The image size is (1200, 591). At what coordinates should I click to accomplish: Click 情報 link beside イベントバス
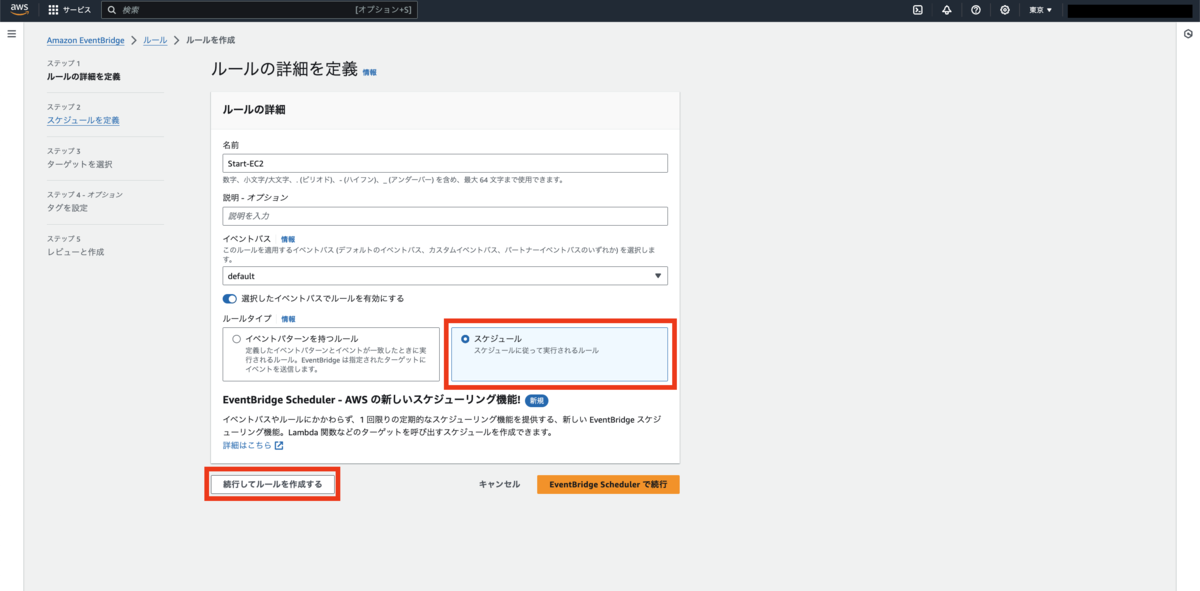[288, 239]
